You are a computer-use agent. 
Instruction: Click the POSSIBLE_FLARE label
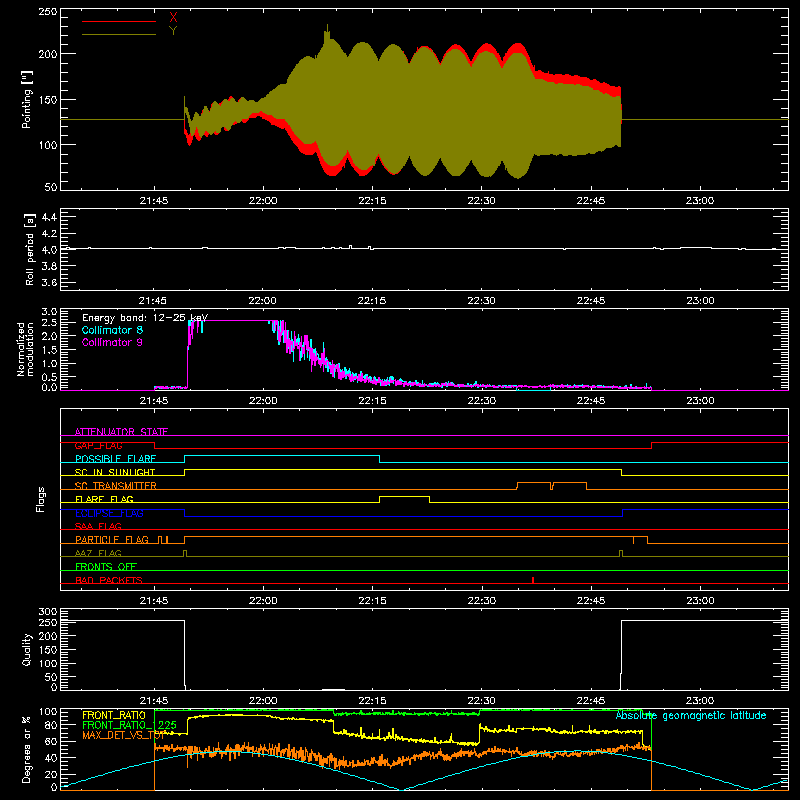115,459
